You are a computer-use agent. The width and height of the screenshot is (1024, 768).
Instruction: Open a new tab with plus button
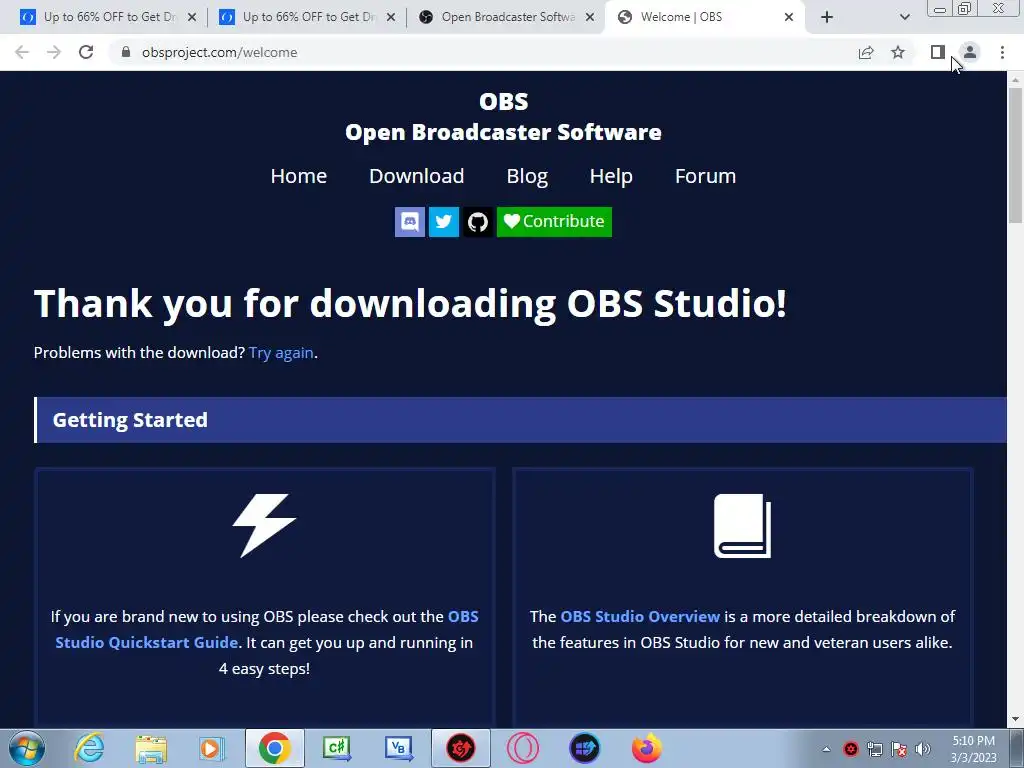827,17
